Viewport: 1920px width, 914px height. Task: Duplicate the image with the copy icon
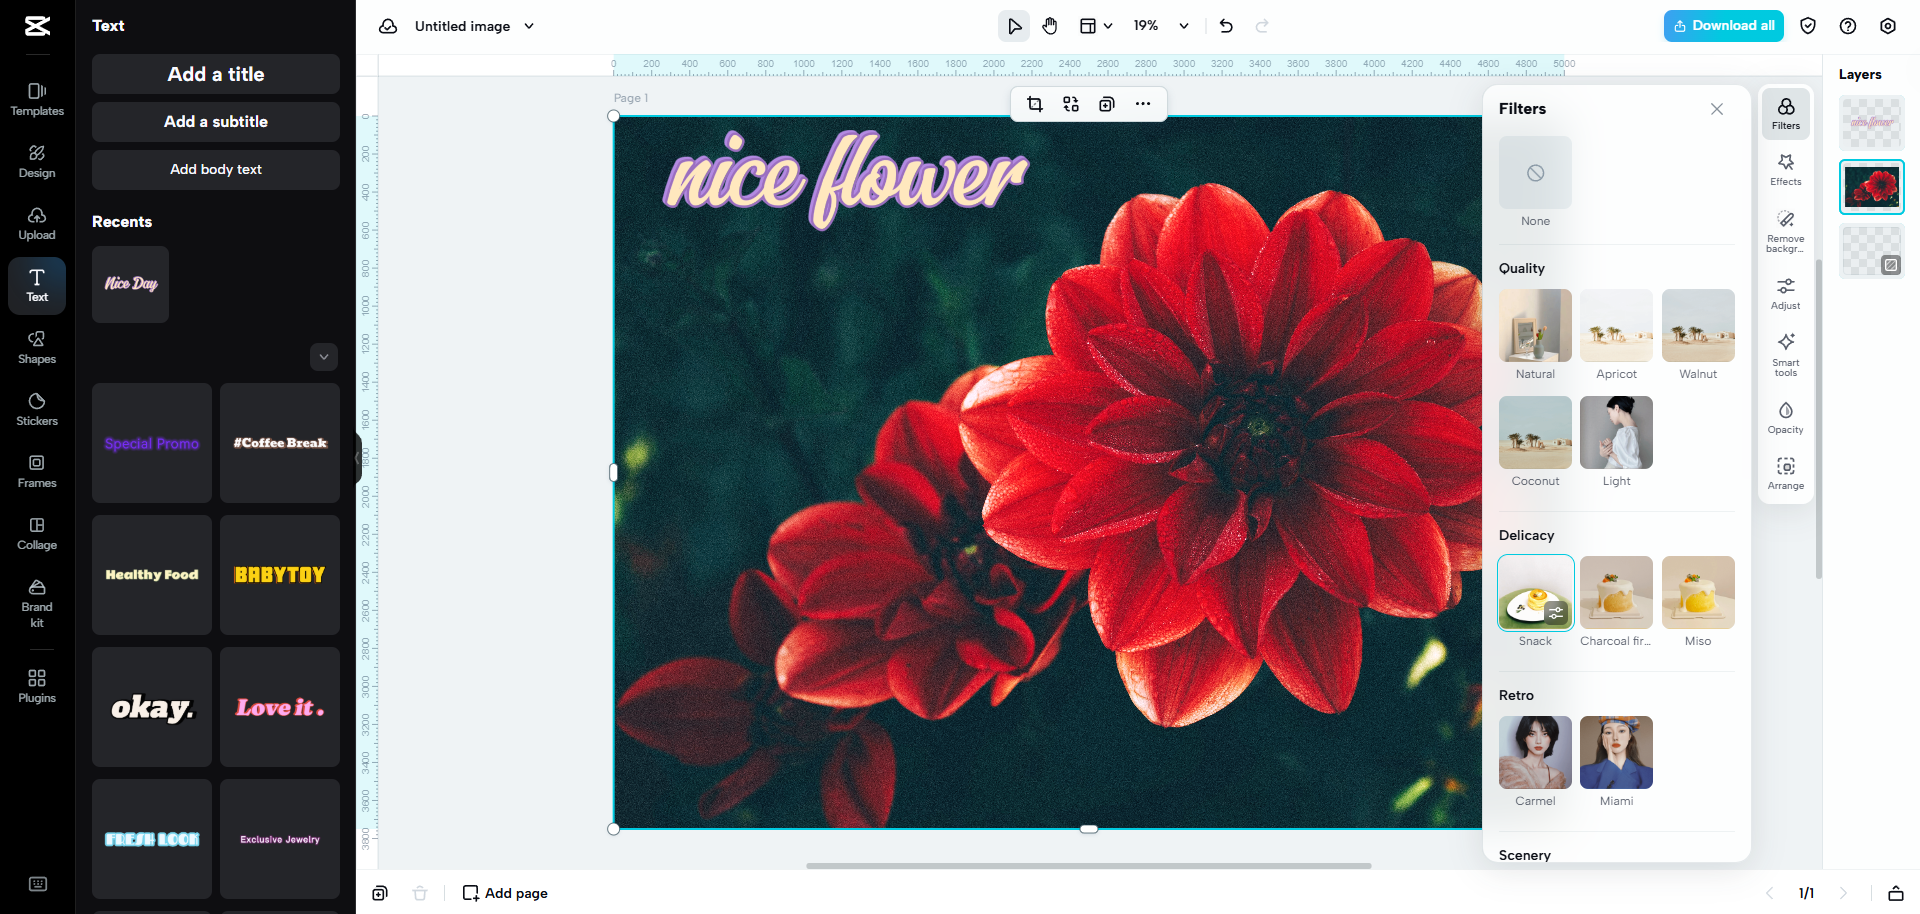point(1106,103)
